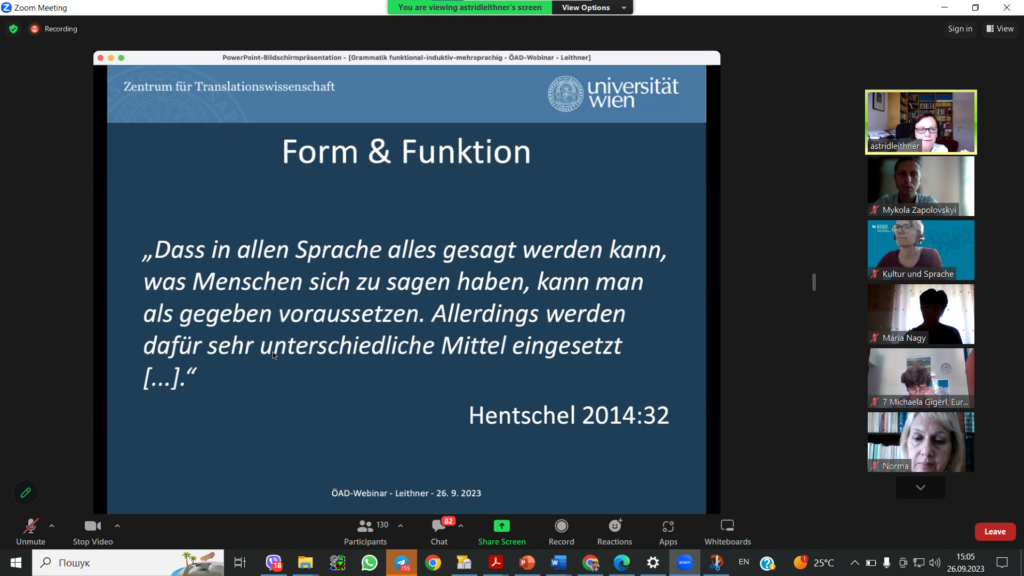Click the shared screen divider handle
This screenshot has height=576, width=1024.
pos(814,282)
